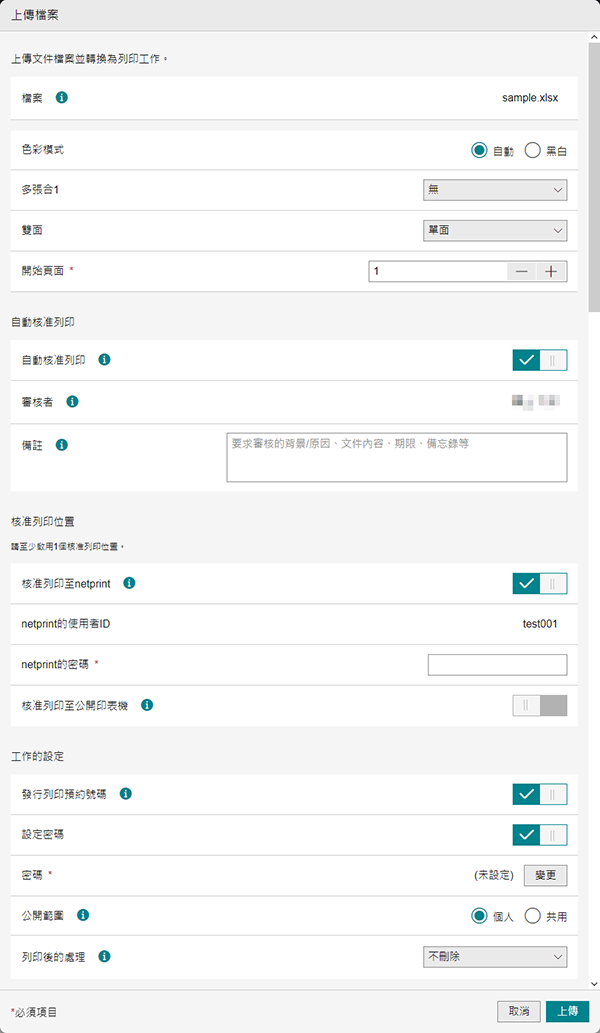
Task: Disable the 自動核准列印 toggle switch
Action: coord(539,360)
